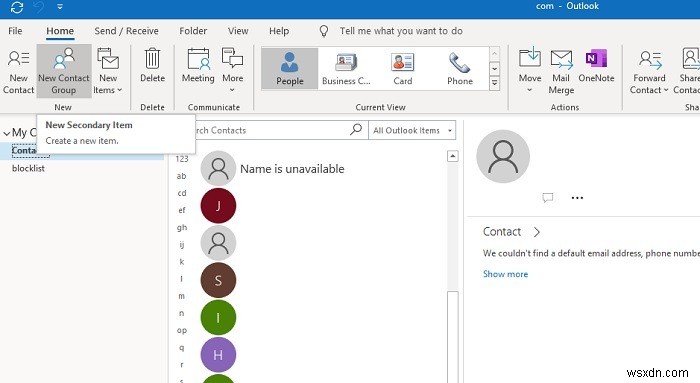Click the contact list scrollbar thumb
This screenshot has width=700, height=383.
pyautogui.click(x=453, y=337)
